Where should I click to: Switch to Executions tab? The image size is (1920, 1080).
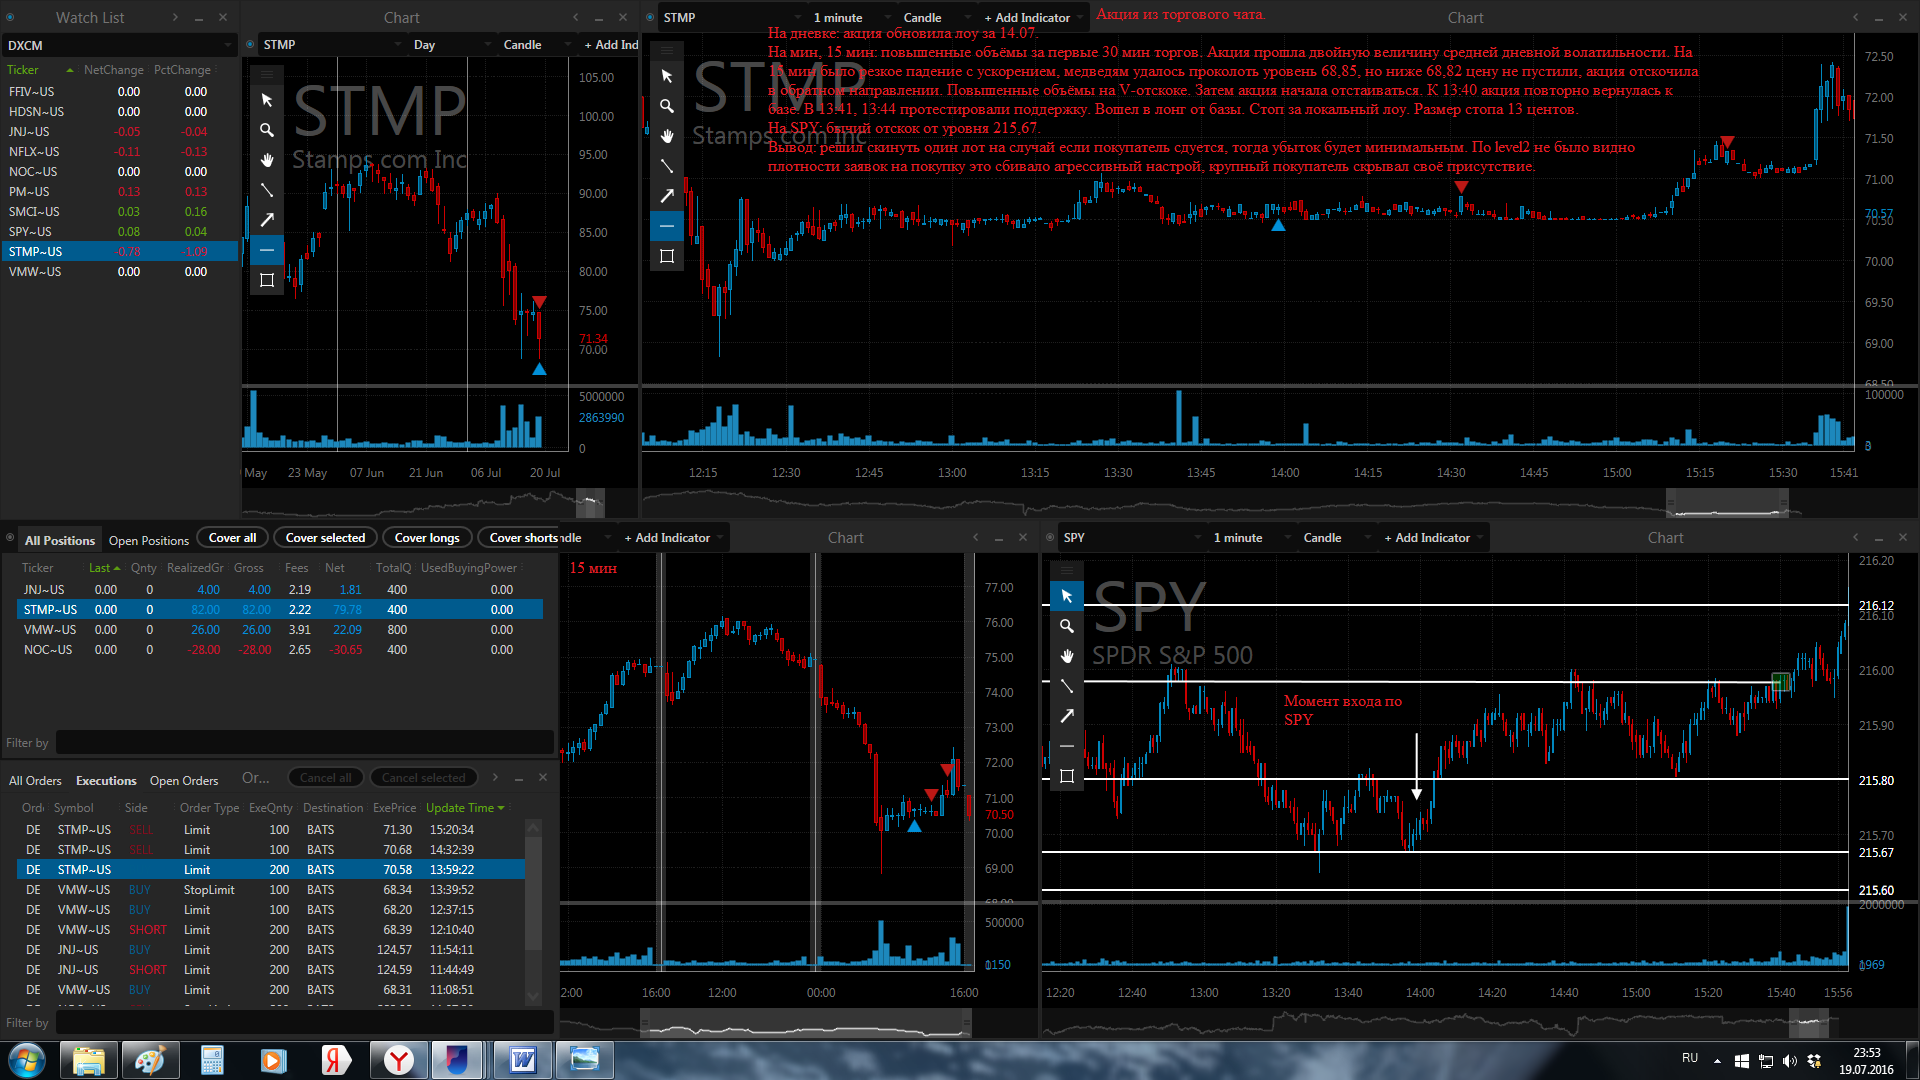click(x=106, y=780)
